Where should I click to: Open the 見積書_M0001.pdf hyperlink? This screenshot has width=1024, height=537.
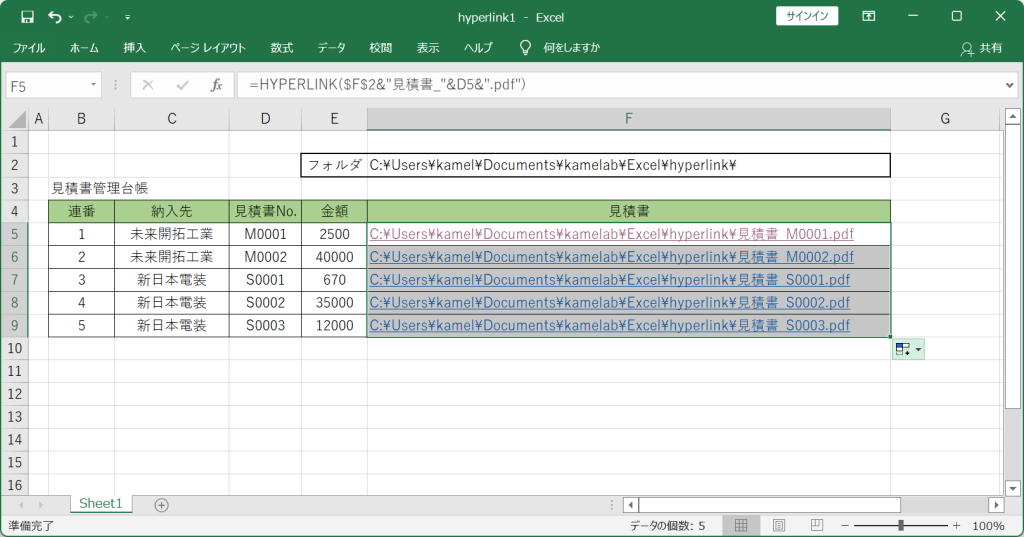611,234
